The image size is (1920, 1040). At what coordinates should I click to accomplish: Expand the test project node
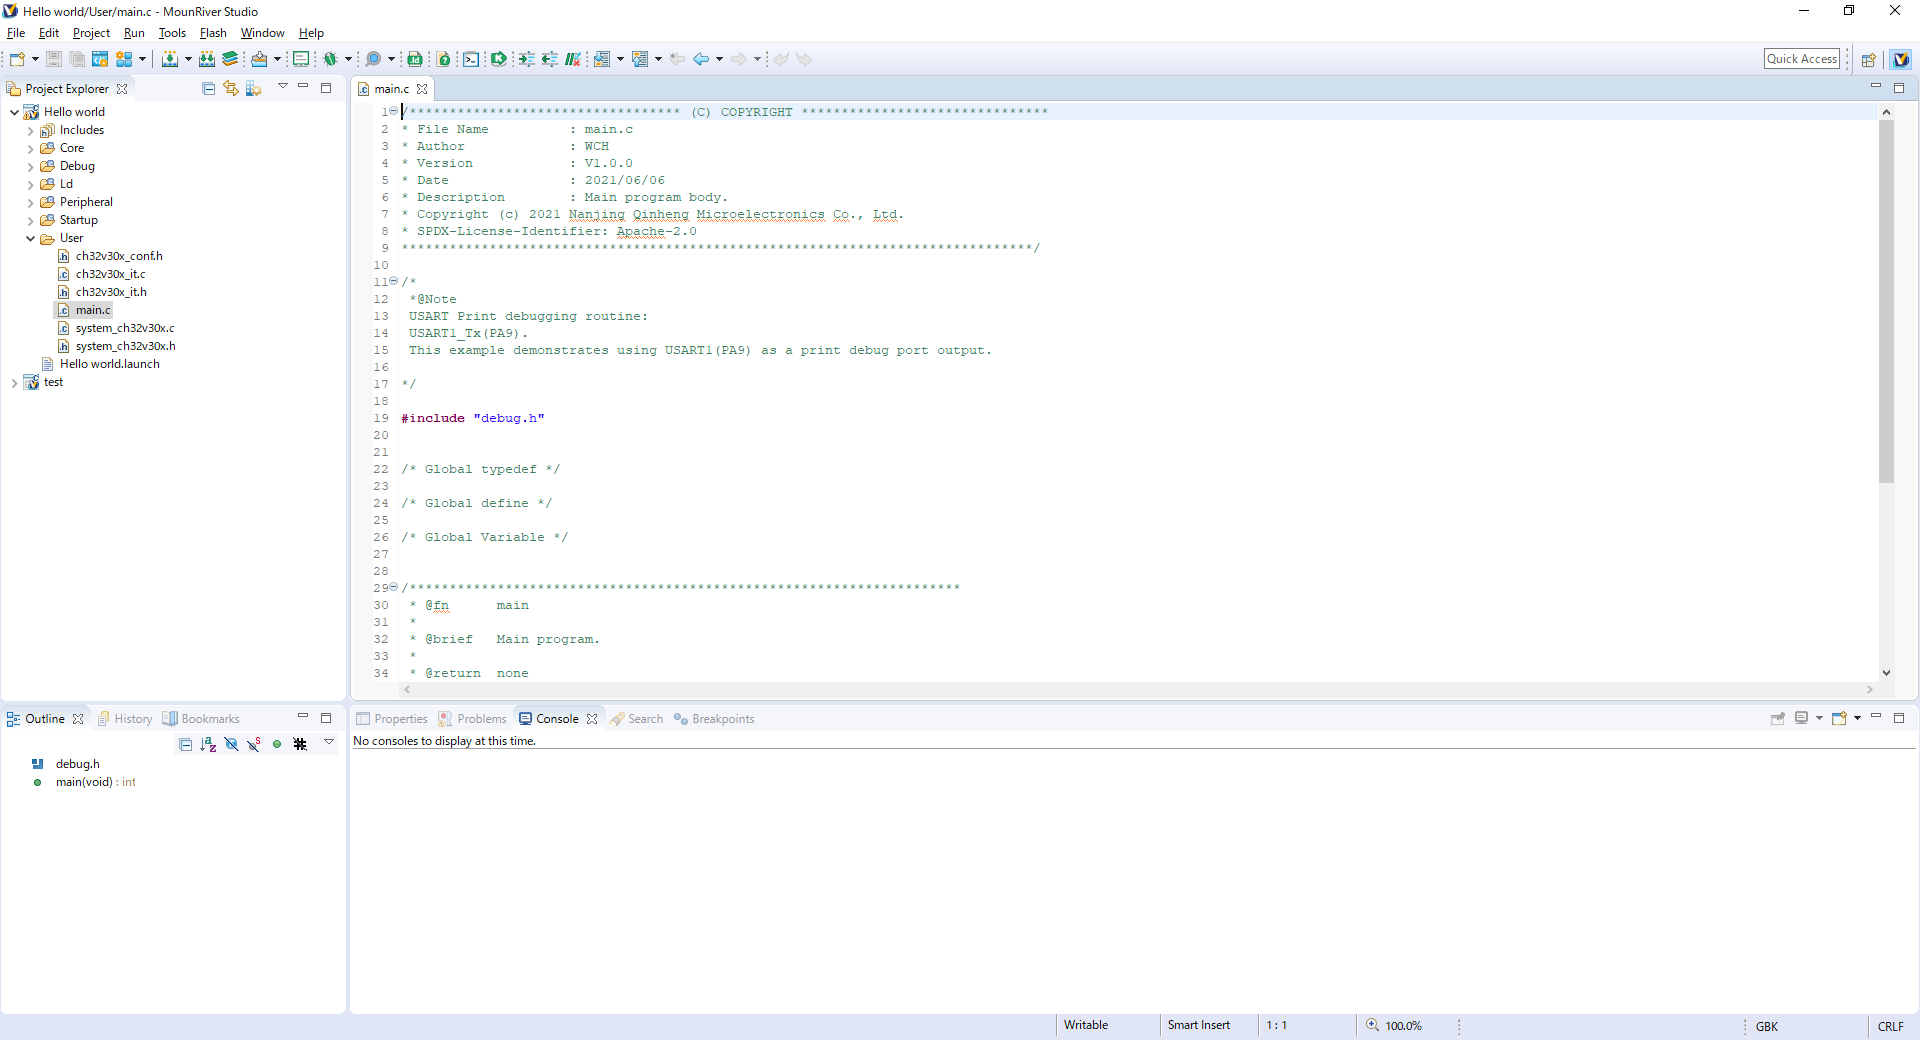coord(14,383)
